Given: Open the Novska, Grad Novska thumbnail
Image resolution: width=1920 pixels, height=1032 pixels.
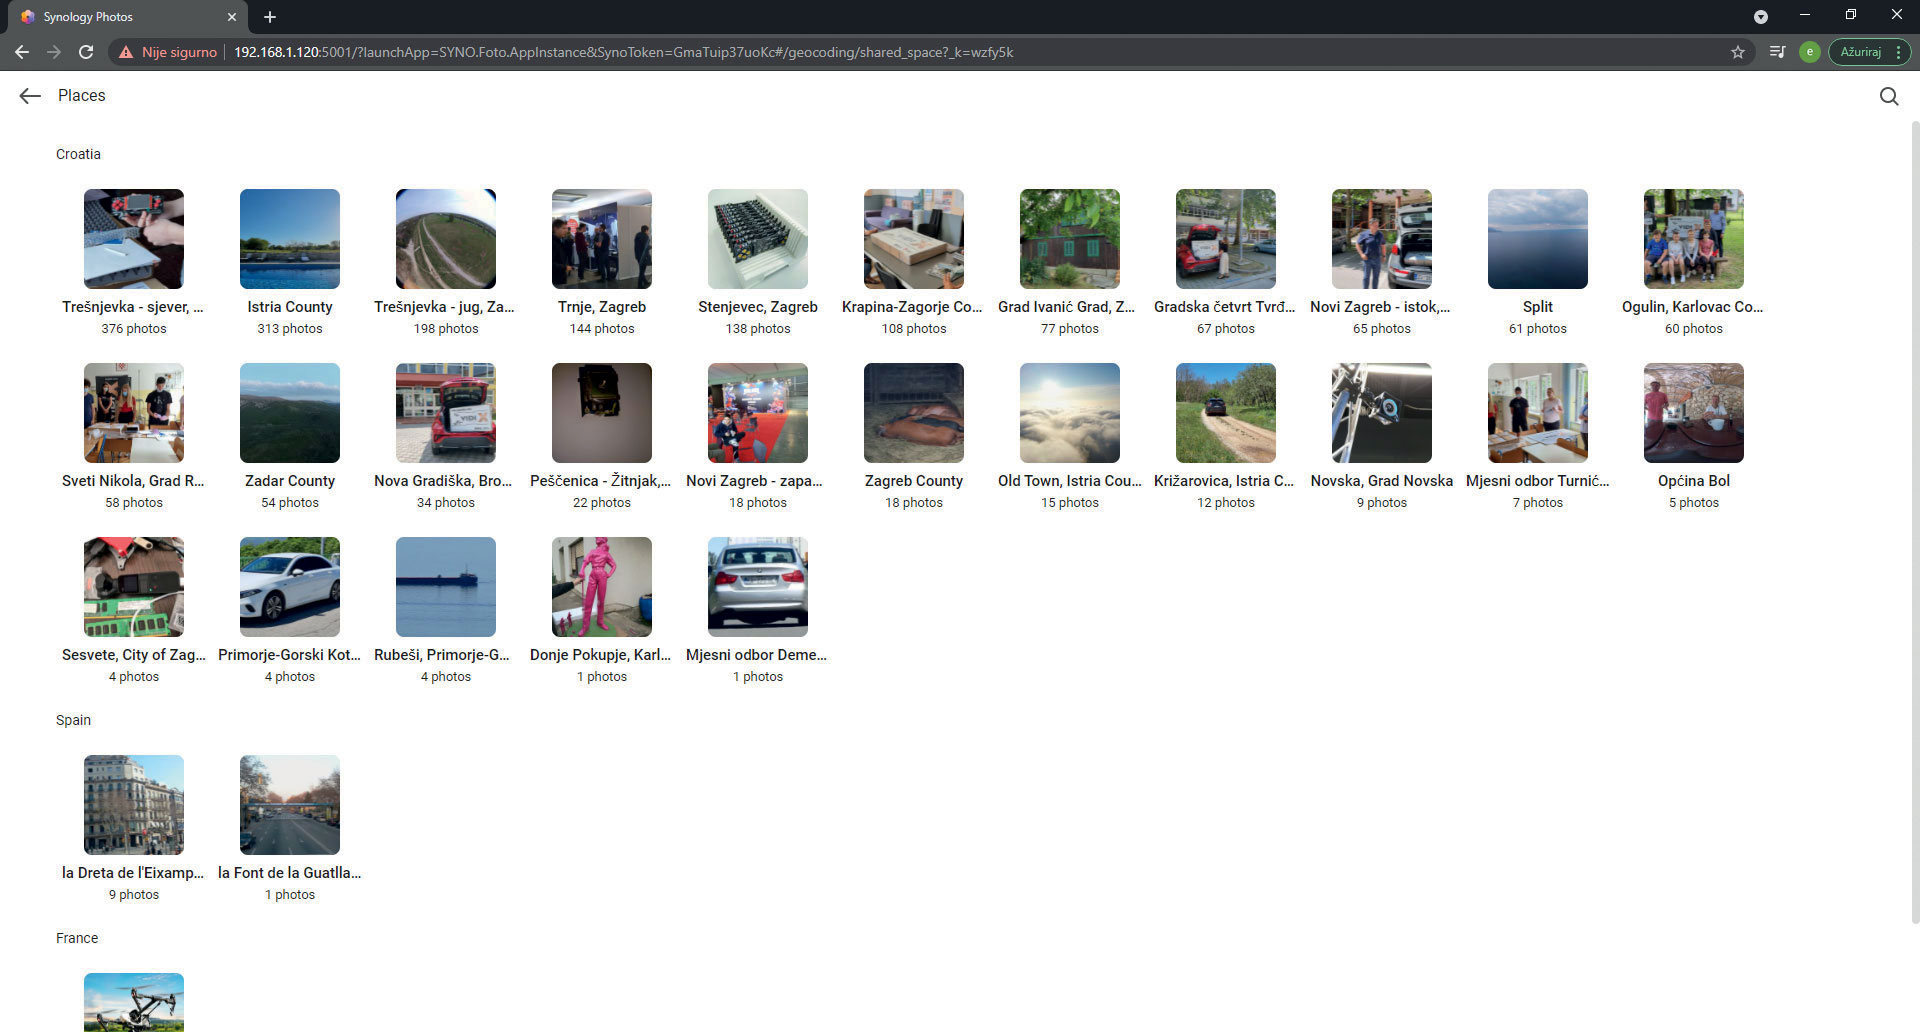Looking at the screenshot, I should [1382, 413].
